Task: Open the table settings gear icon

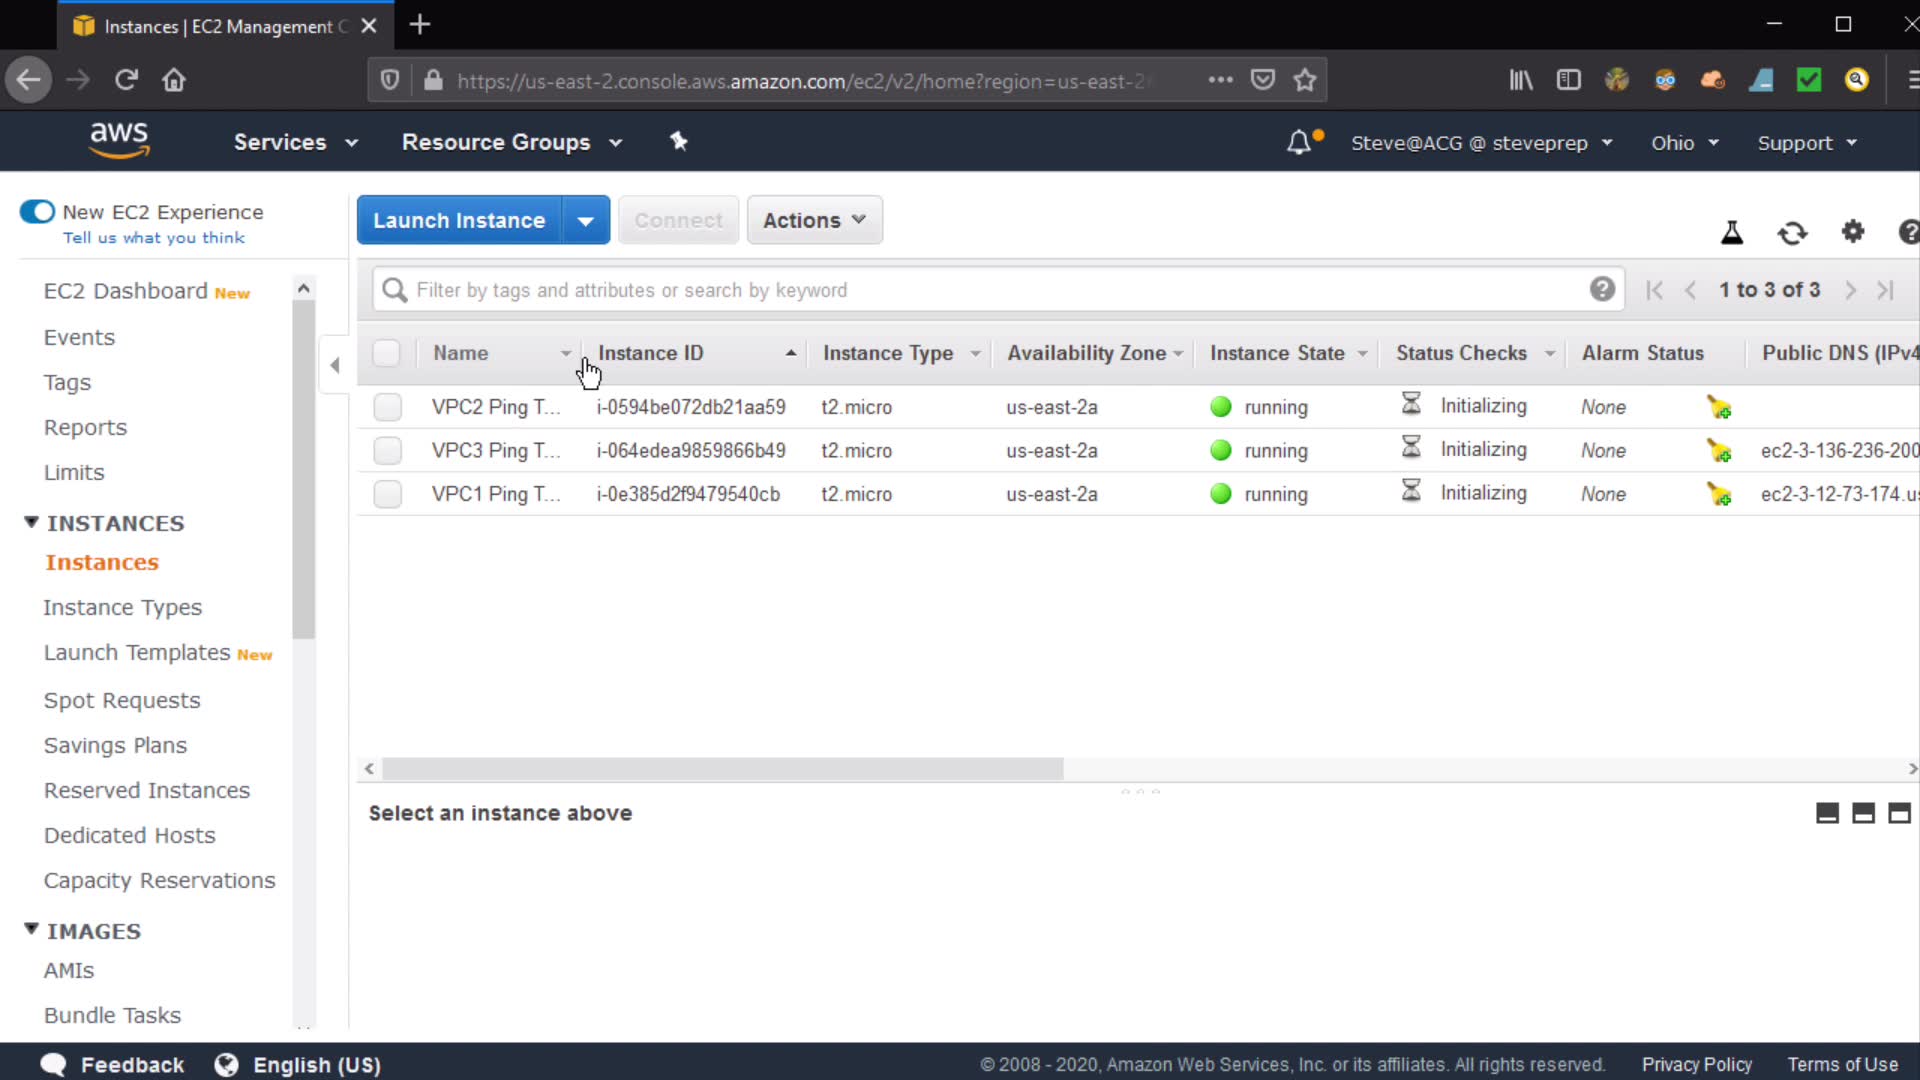Action: (x=1852, y=232)
